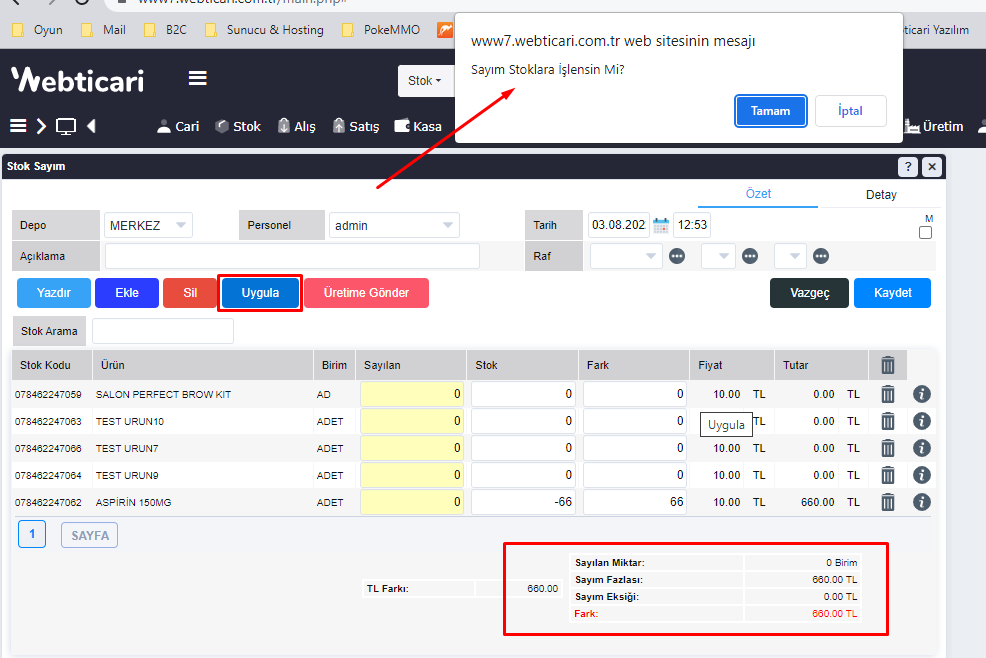Open the hamburger menu next to Webticari logo
Screen dimensions: 986x658
pos(198,79)
